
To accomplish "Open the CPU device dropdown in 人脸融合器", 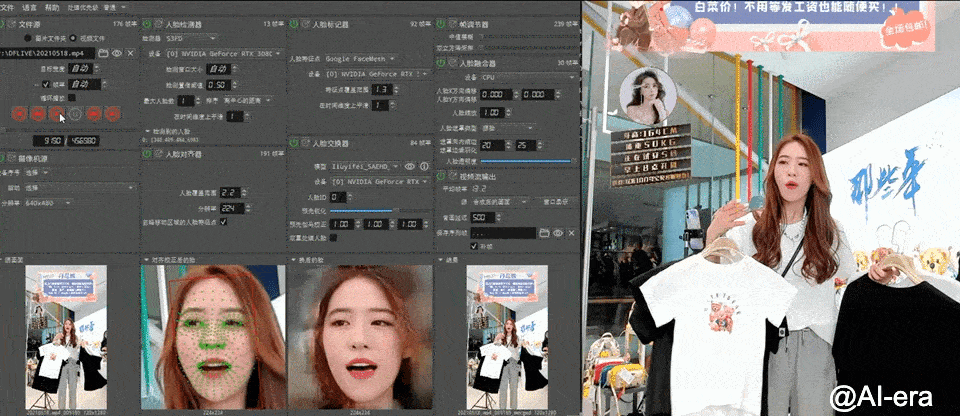I will pyautogui.click(x=528, y=78).
